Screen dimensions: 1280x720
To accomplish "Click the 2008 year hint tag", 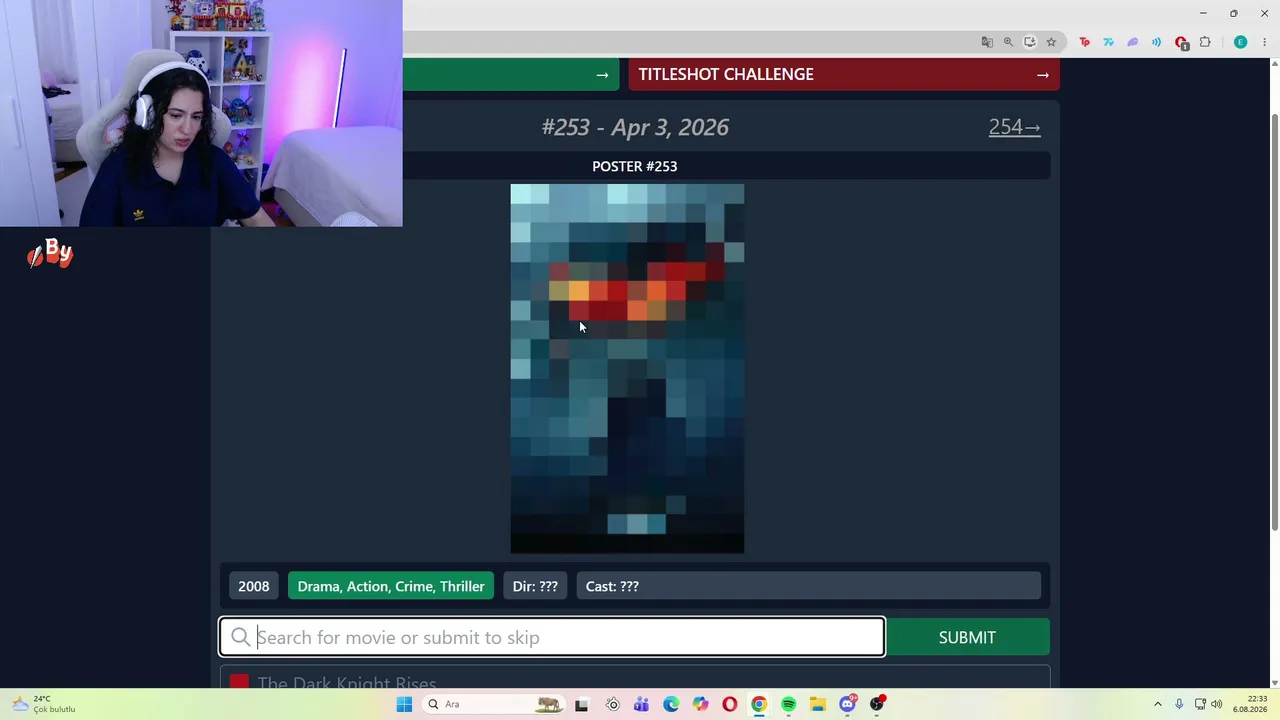I will pyautogui.click(x=254, y=586).
